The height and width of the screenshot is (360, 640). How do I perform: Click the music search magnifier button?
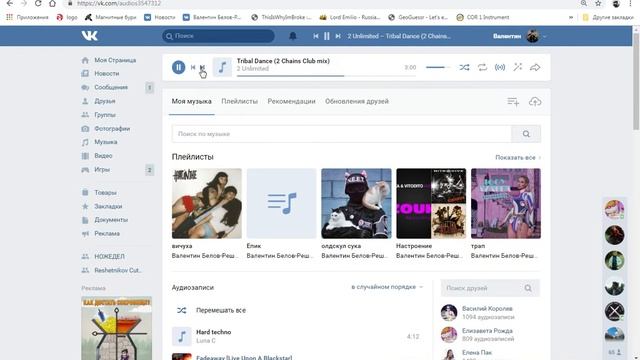(x=526, y=134)
